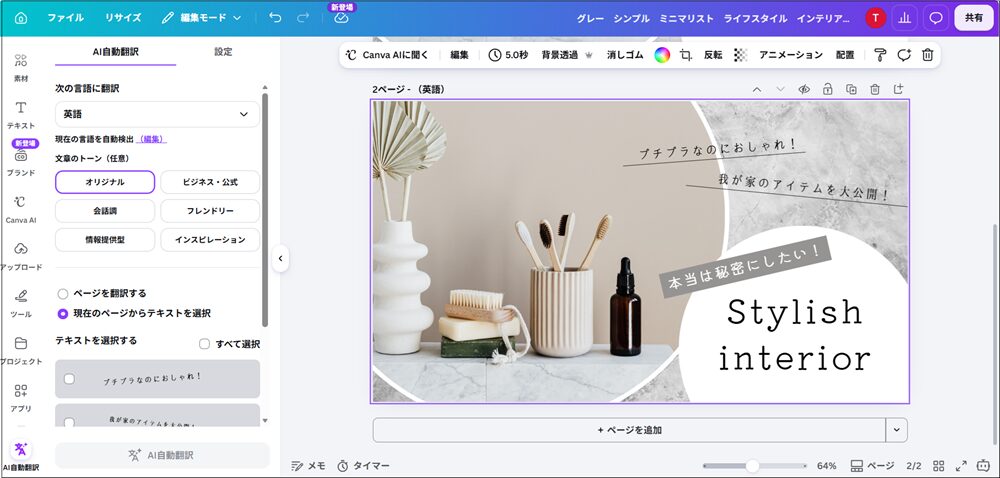Hide page 2 with the eye icon
Image resolution: width=1000 pixels, height=478 pixels.
pyautogui.click(x=804, y=89)
